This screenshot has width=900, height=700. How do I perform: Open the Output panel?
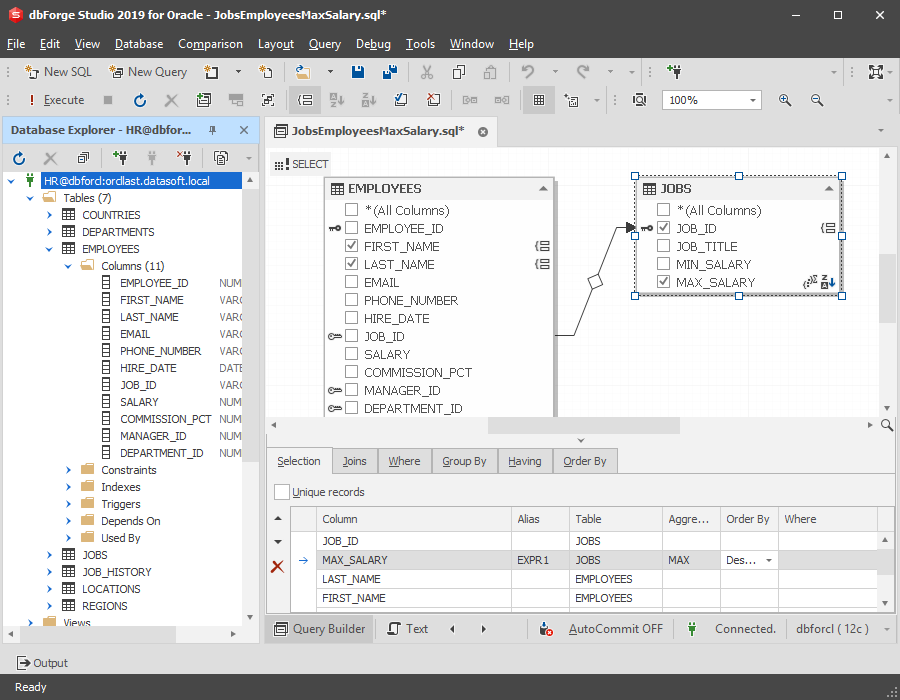point(42,663)
